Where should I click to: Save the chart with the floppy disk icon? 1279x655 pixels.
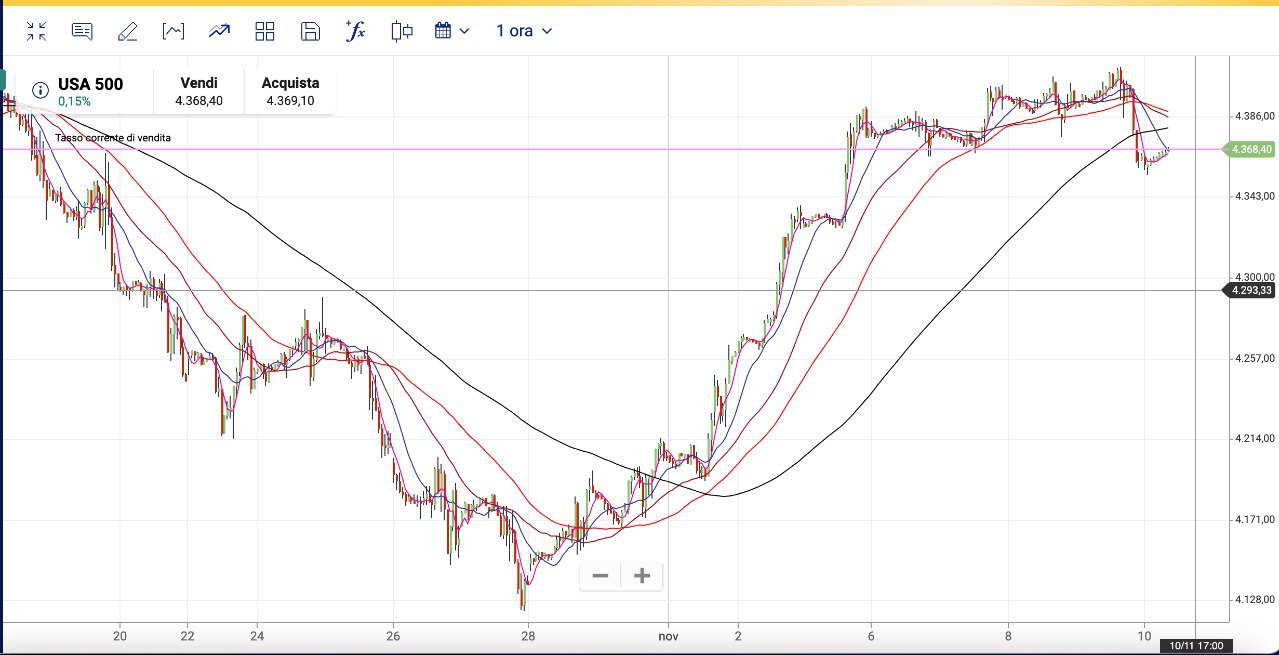[x=310, y=31]
